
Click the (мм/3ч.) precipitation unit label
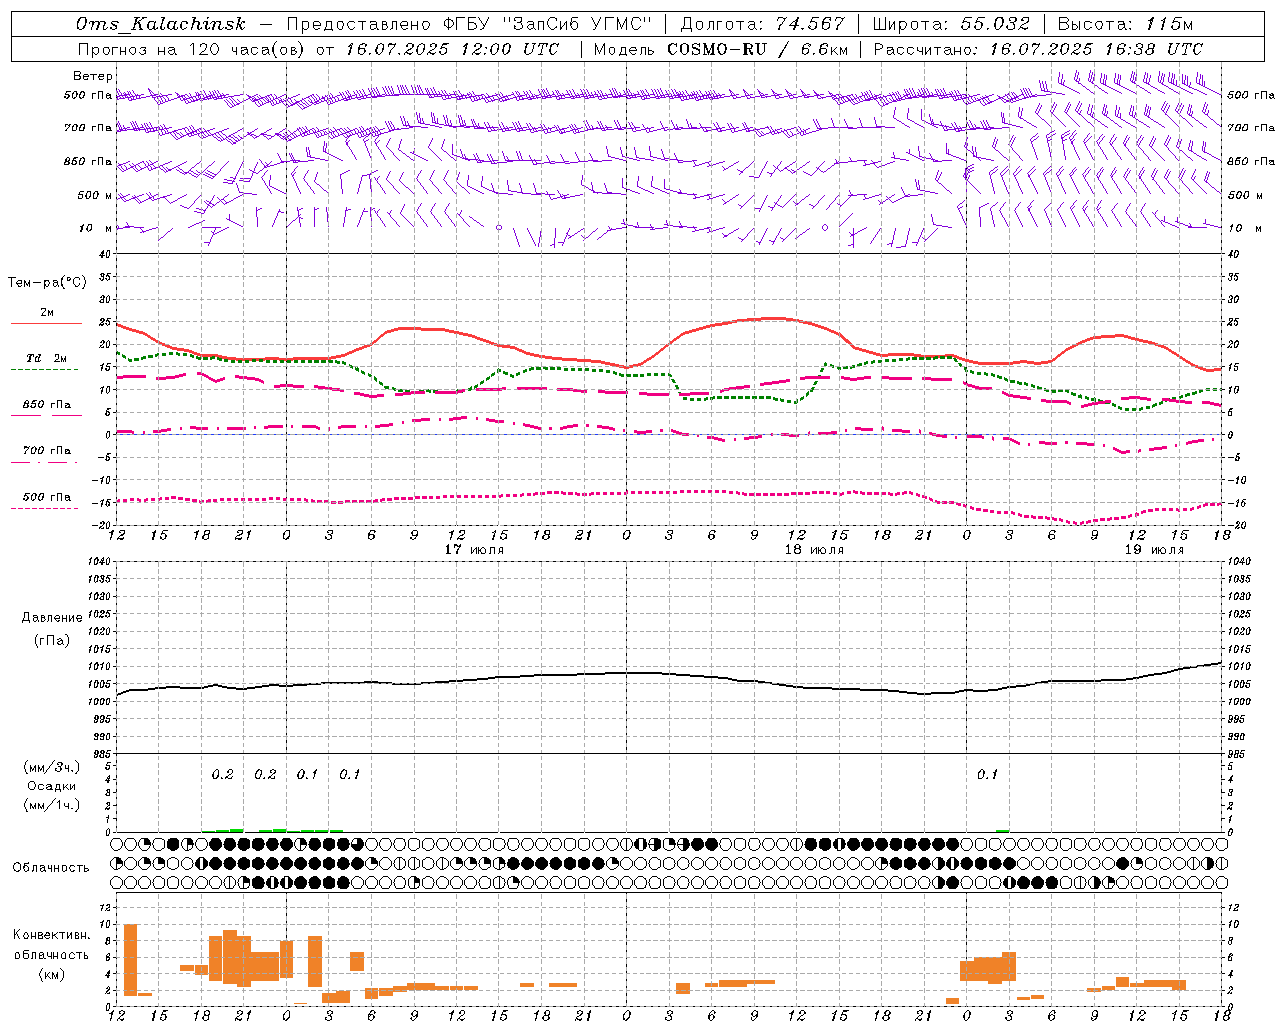click(x=52, y=767)
